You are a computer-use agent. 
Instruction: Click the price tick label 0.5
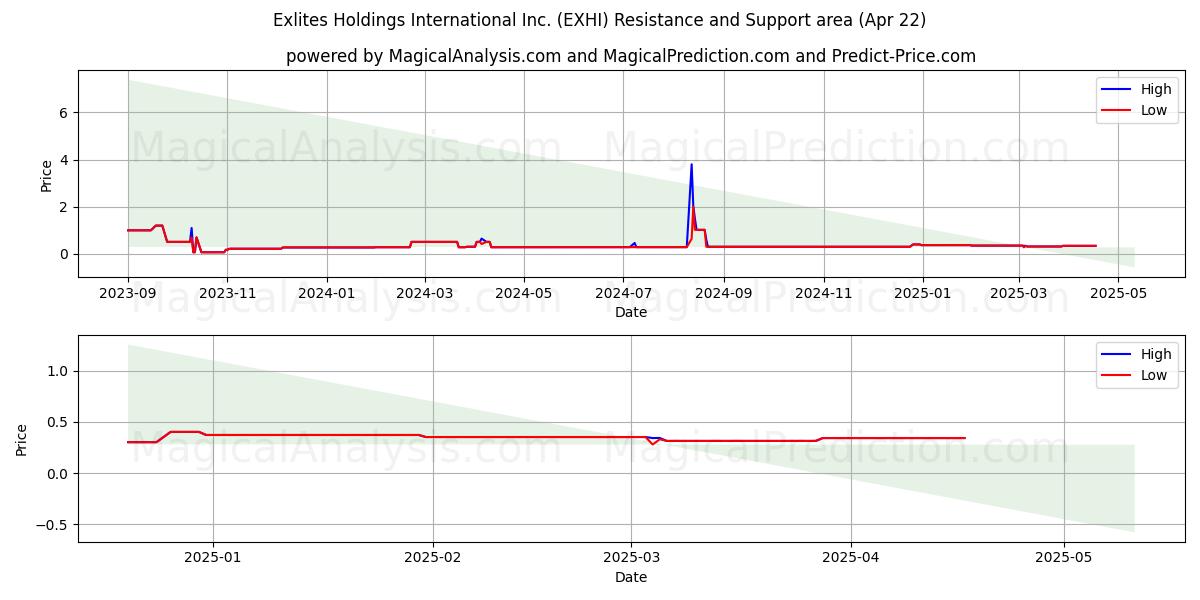[60, 422]
